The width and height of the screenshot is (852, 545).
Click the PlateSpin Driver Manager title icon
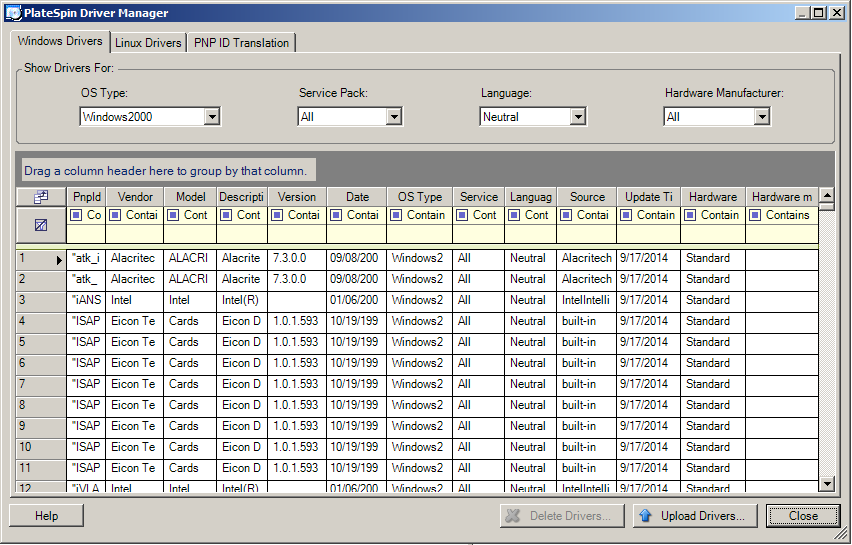click(x=13, y=13)
